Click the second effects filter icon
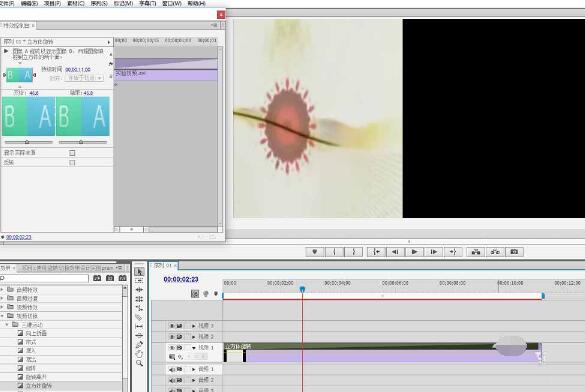Image resolution: width=585 pixels, height=392 pixels. pyautogui.click(x=110, y=278)
